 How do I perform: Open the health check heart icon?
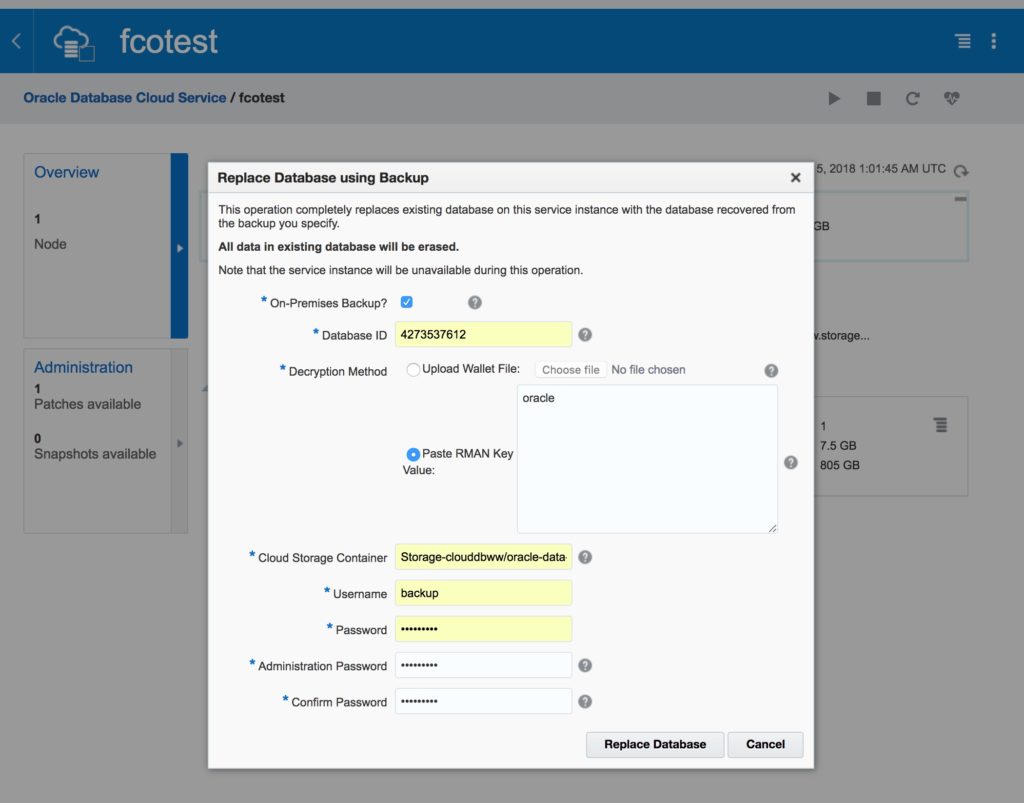tap(951, 98)
